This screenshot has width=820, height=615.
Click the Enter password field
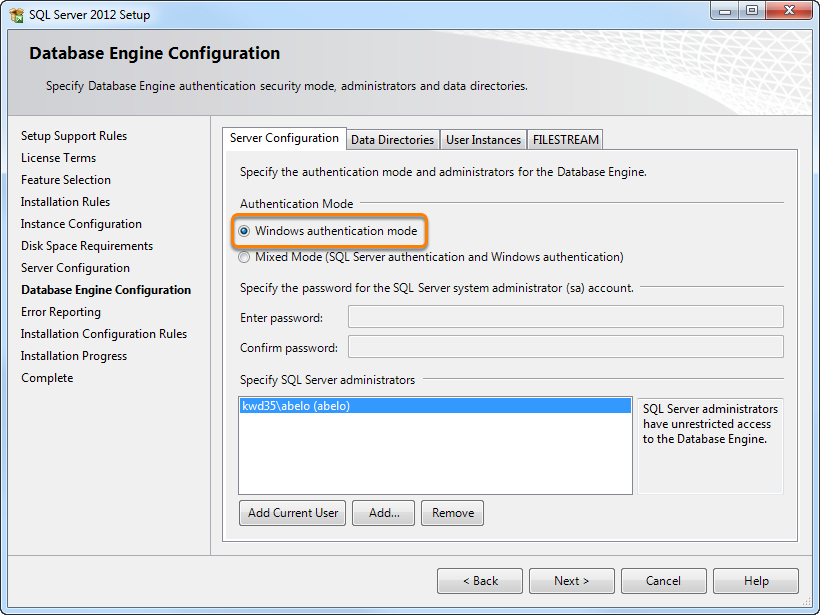click(x=566, y=317)
